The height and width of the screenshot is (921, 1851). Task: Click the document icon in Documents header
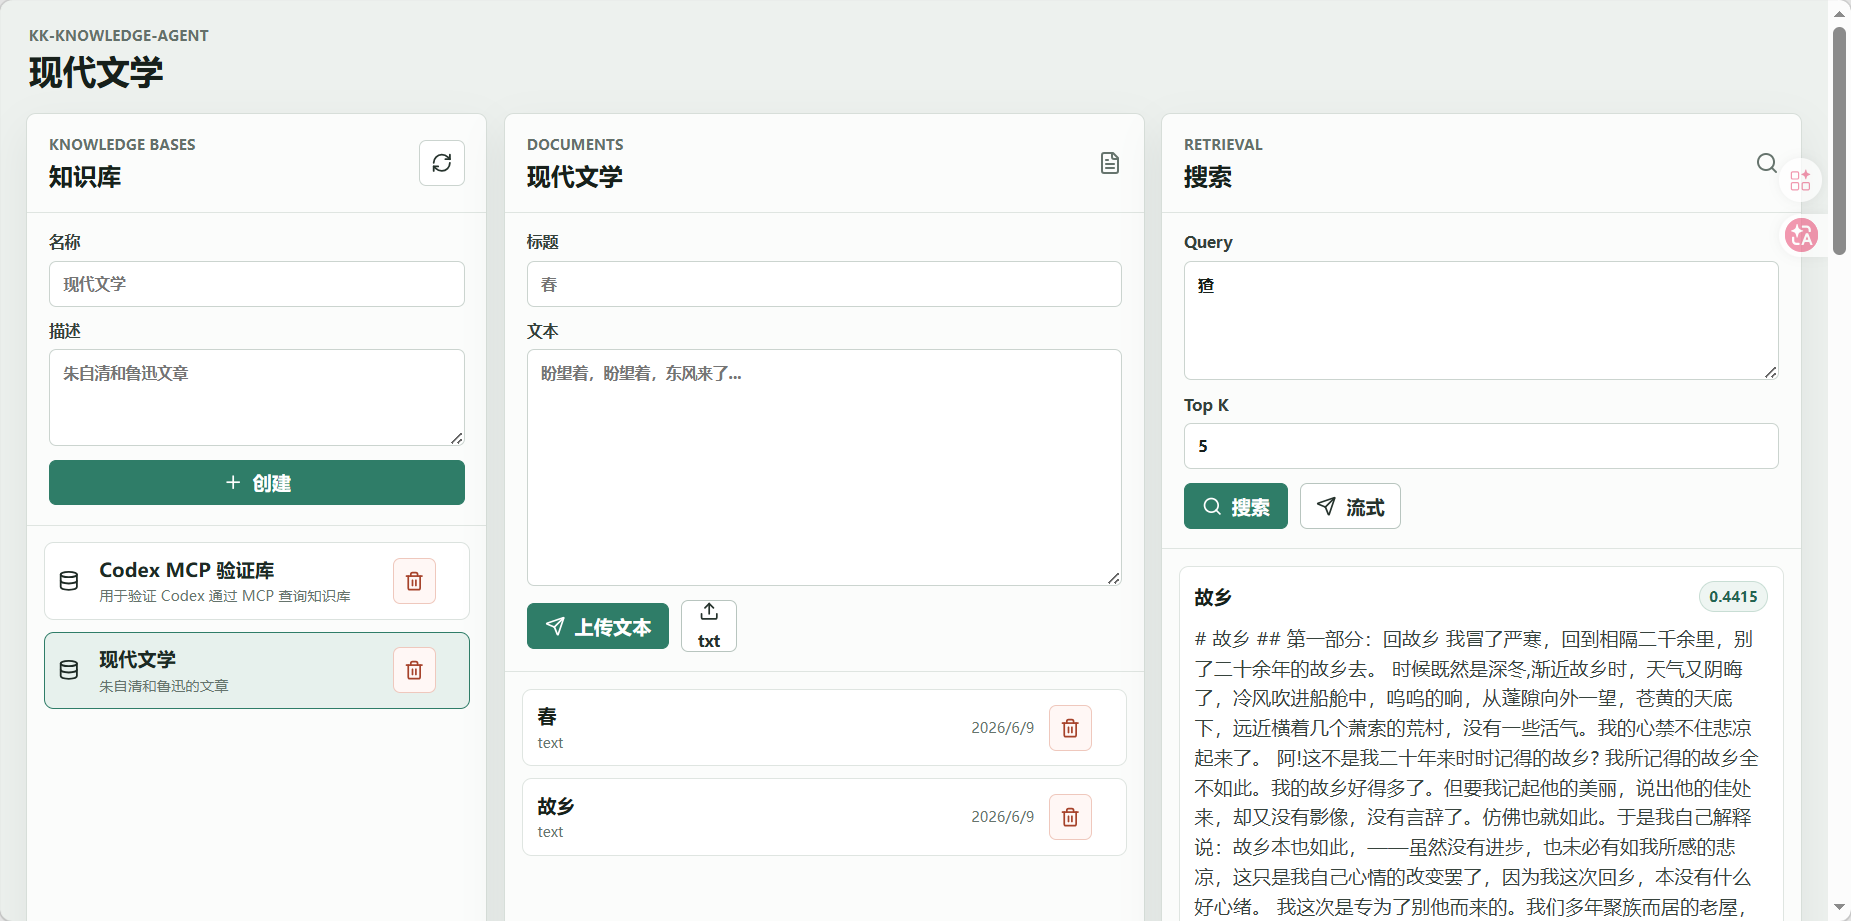(1110, 163)
